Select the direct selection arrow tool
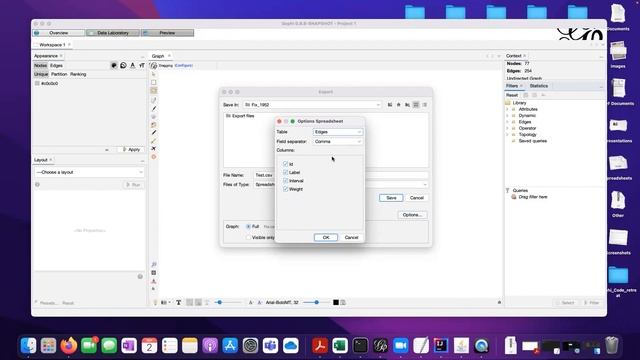640x360 pixels. (x=154, y=74)
